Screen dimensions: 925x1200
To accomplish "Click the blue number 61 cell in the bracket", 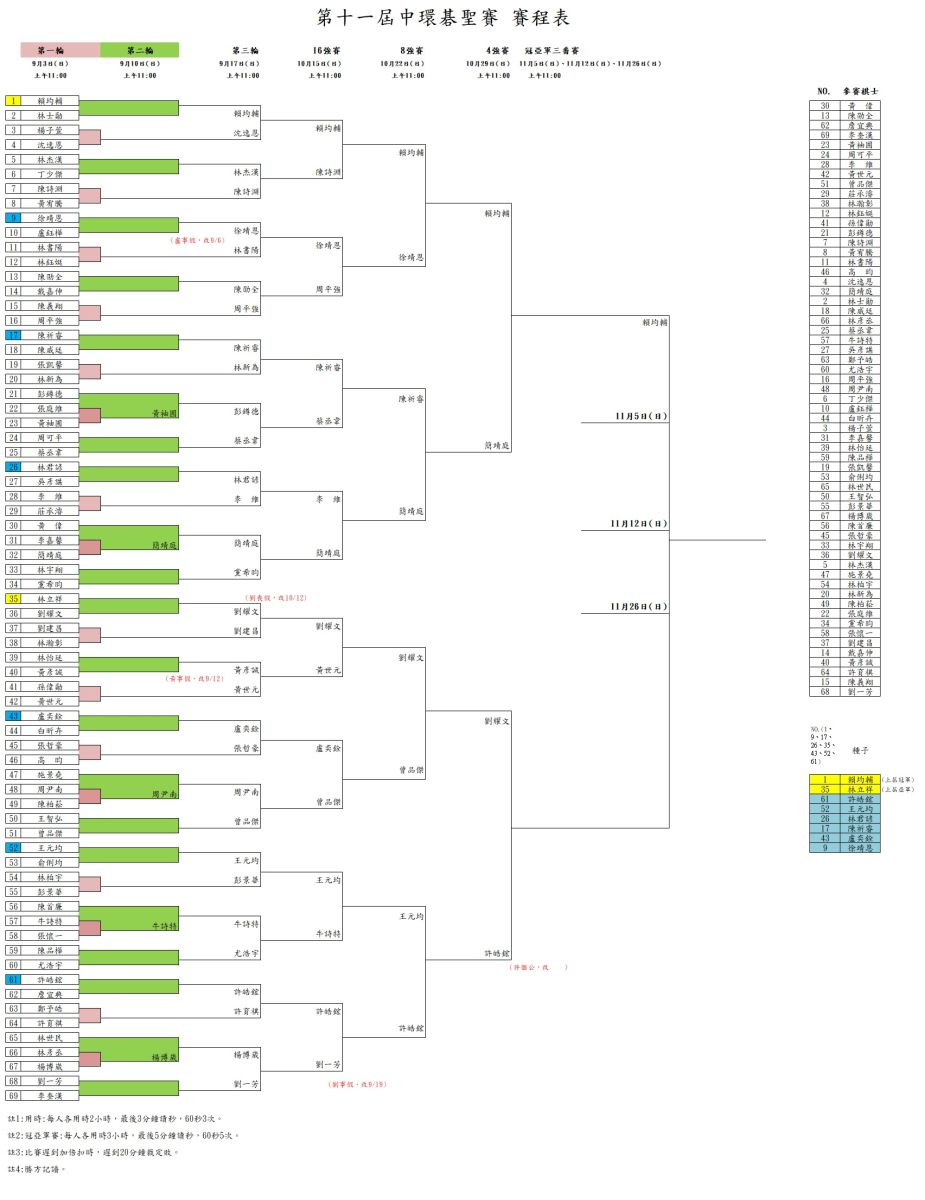I will [x=13, y=979].
